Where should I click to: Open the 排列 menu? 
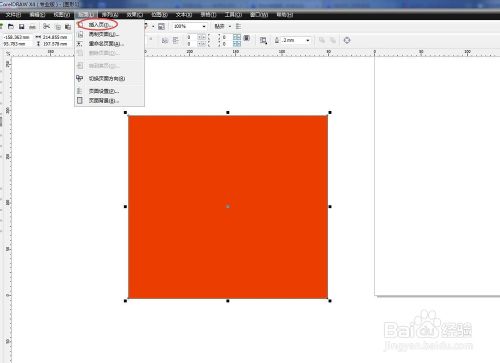pos(110,15)
